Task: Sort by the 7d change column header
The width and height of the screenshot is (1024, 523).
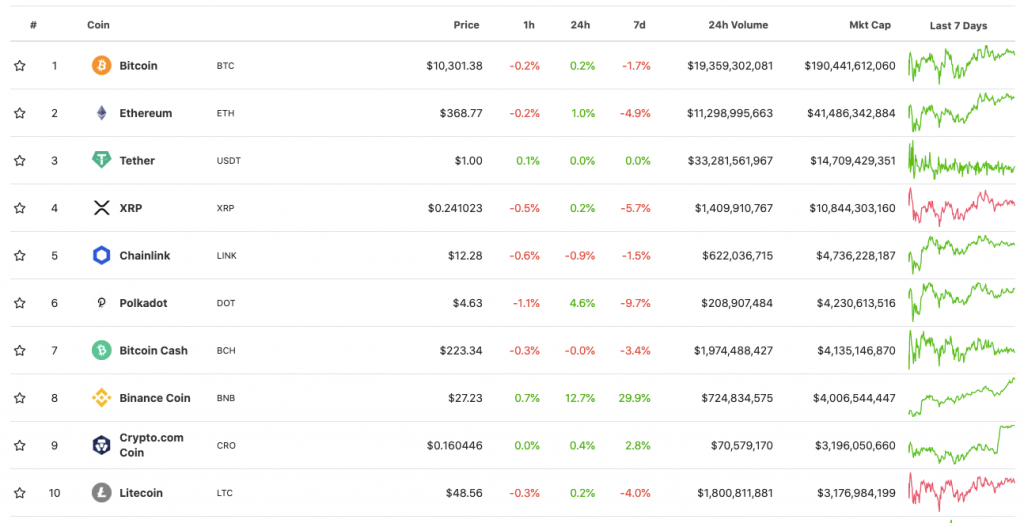Action: pos(639,25)
